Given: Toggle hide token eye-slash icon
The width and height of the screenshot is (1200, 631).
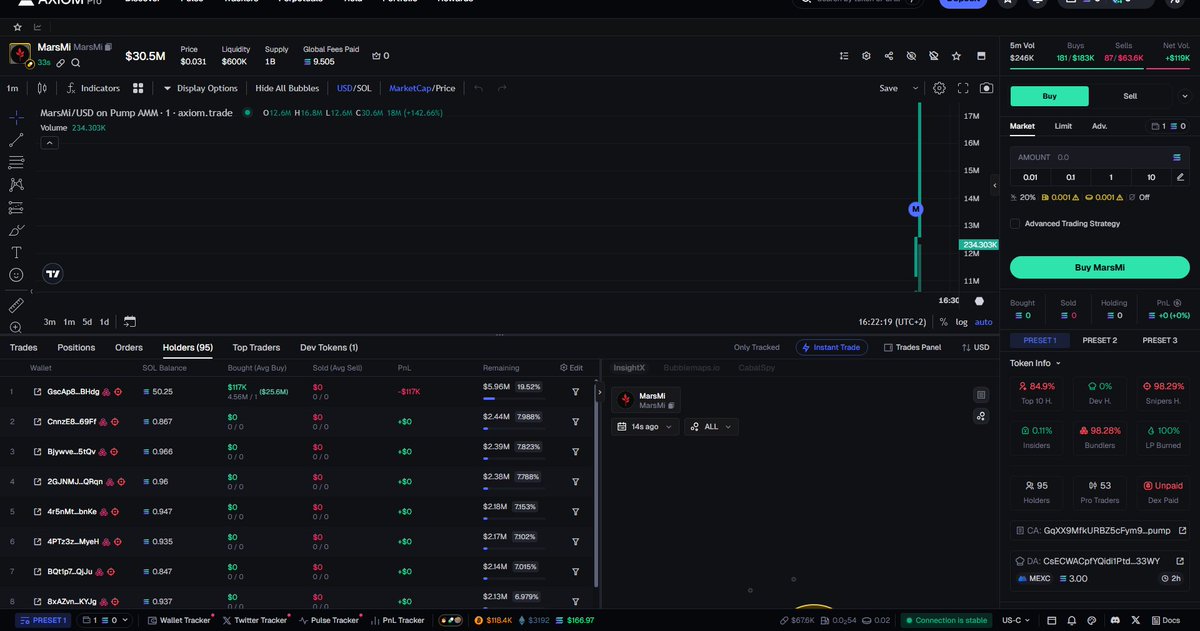Looking at the screenshot, I should tap(911, 56).
